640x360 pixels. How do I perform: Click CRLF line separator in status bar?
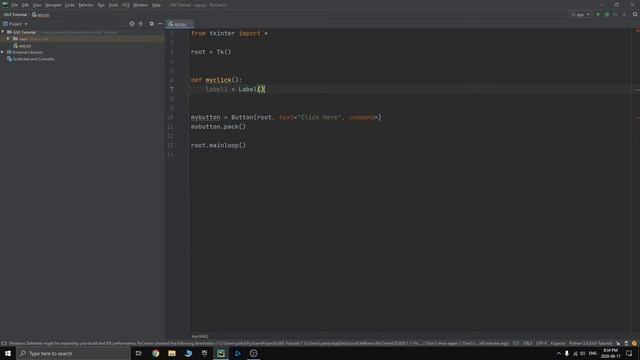(528, 344)
